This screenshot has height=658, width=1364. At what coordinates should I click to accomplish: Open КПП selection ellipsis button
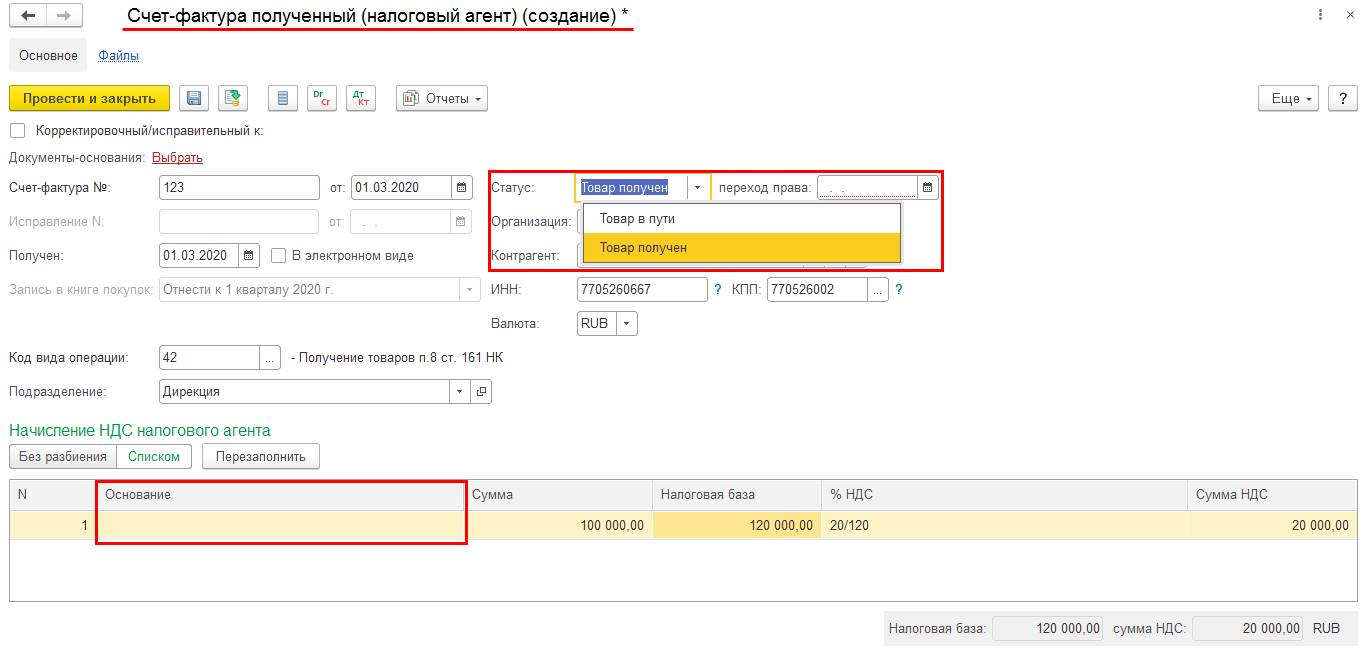(x=877, y=290)
